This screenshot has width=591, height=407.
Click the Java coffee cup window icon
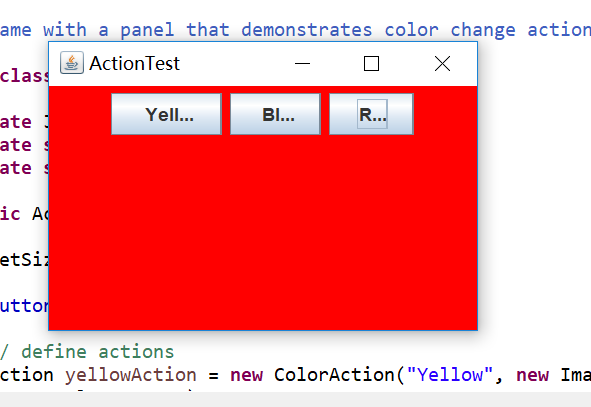click(72, 63)
